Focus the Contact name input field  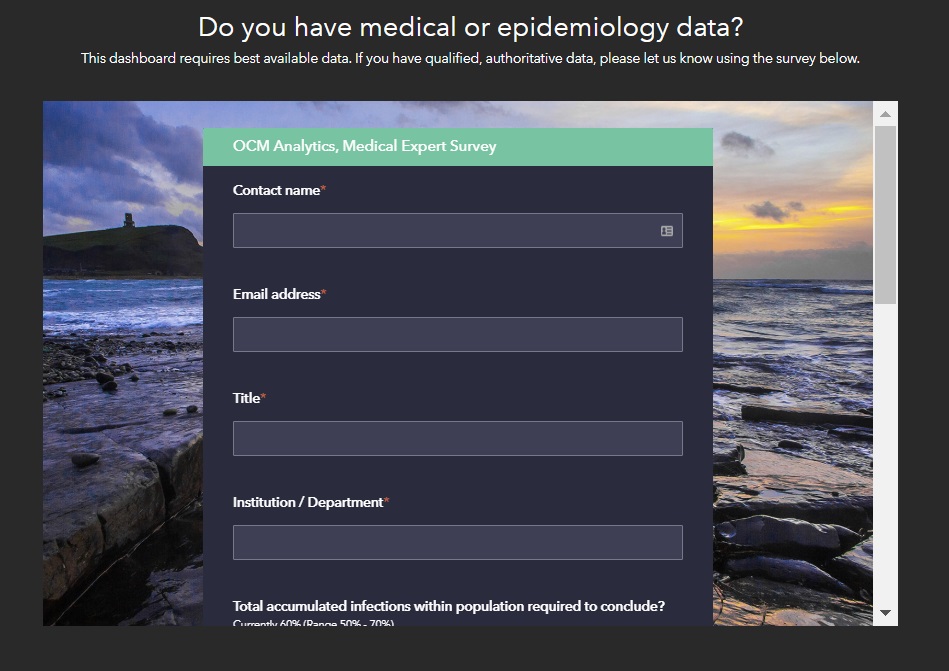tap(458, 231)
